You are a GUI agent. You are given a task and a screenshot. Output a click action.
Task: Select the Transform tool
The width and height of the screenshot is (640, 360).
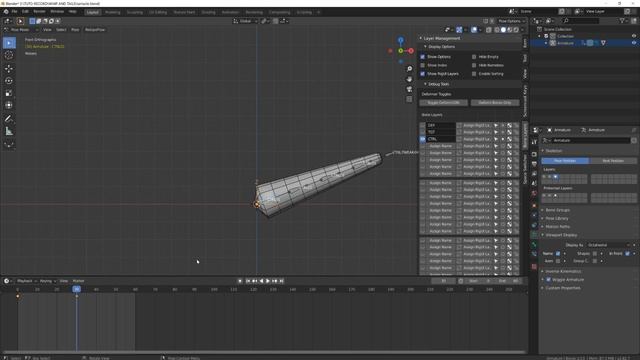click(x=9, y=105)
